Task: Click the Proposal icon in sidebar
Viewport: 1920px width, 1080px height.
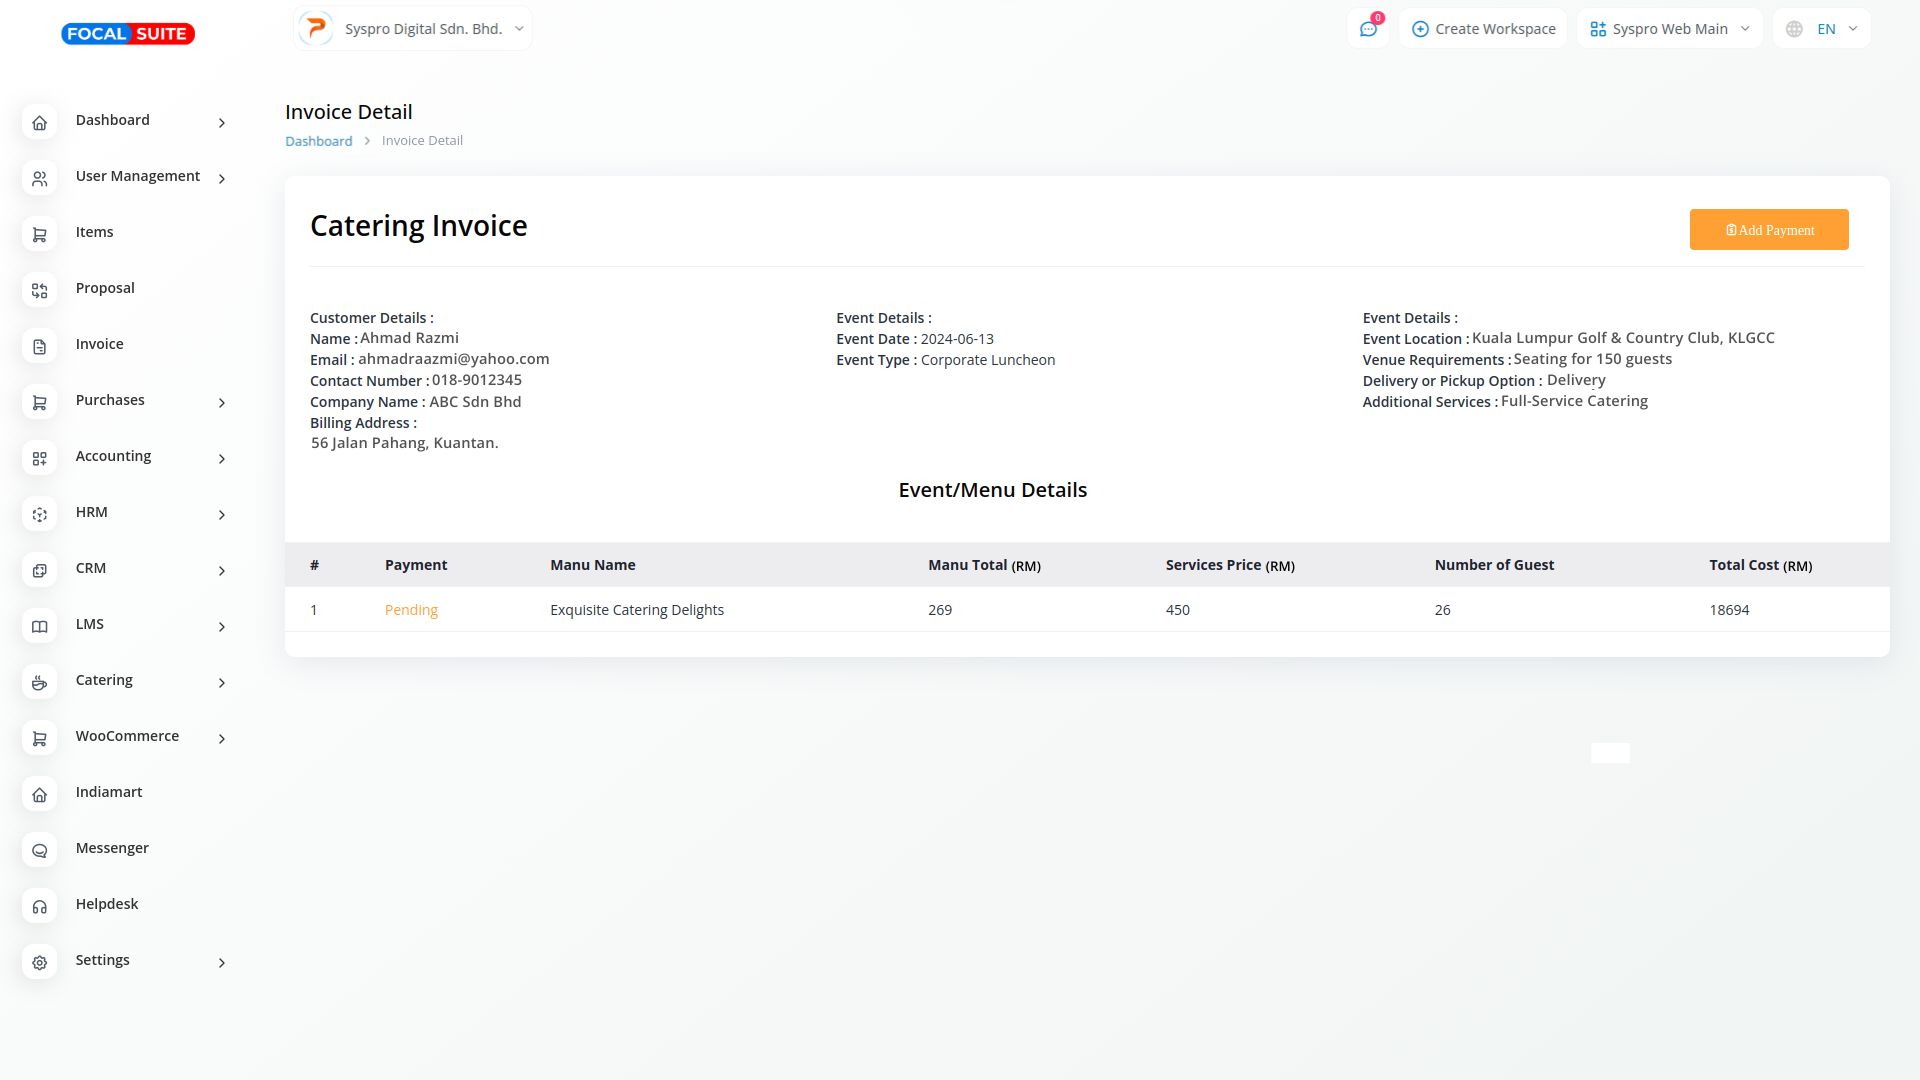Action: tap(39, 291)
